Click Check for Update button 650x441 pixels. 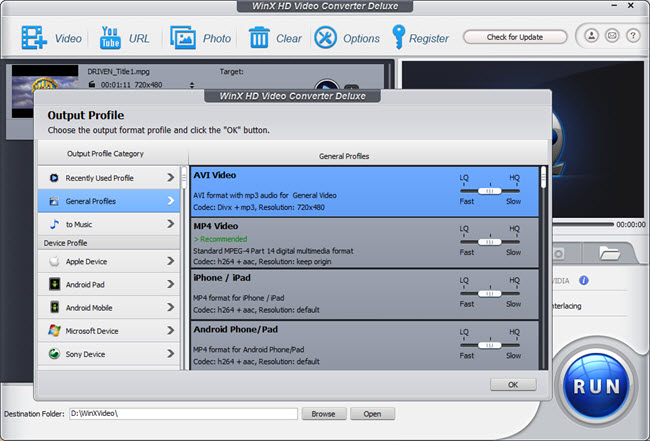(515, 37)
